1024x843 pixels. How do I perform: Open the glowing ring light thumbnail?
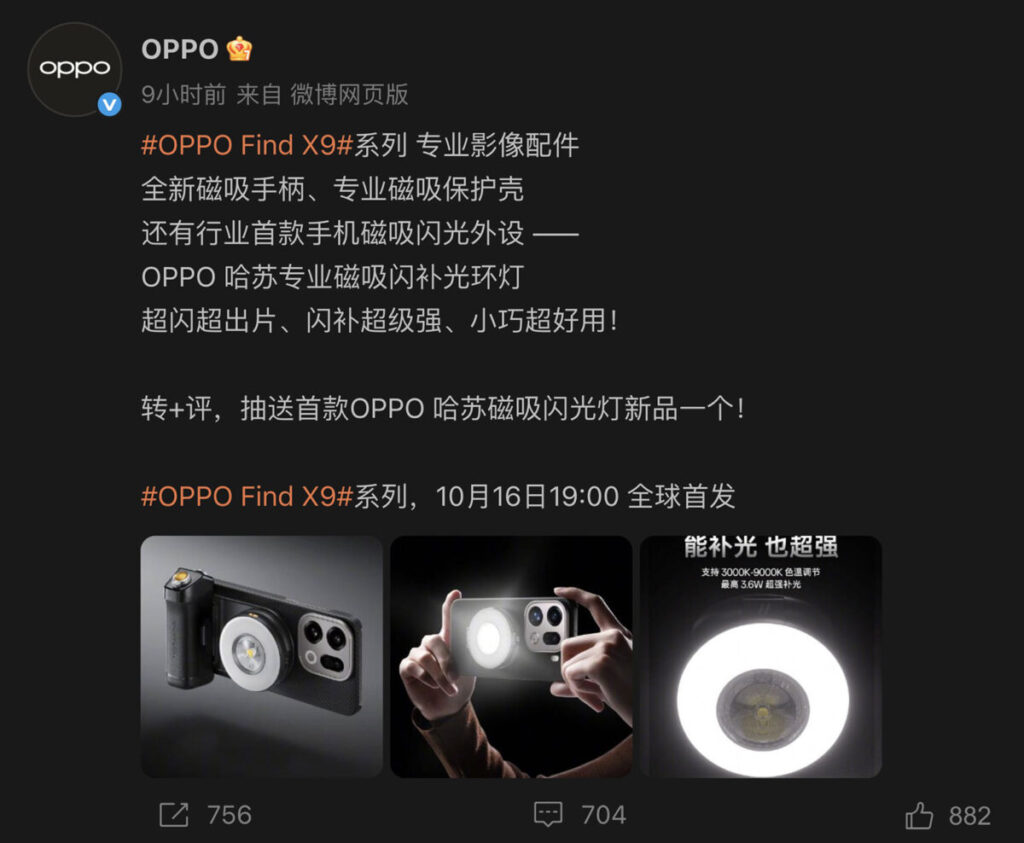coord(761,657)
